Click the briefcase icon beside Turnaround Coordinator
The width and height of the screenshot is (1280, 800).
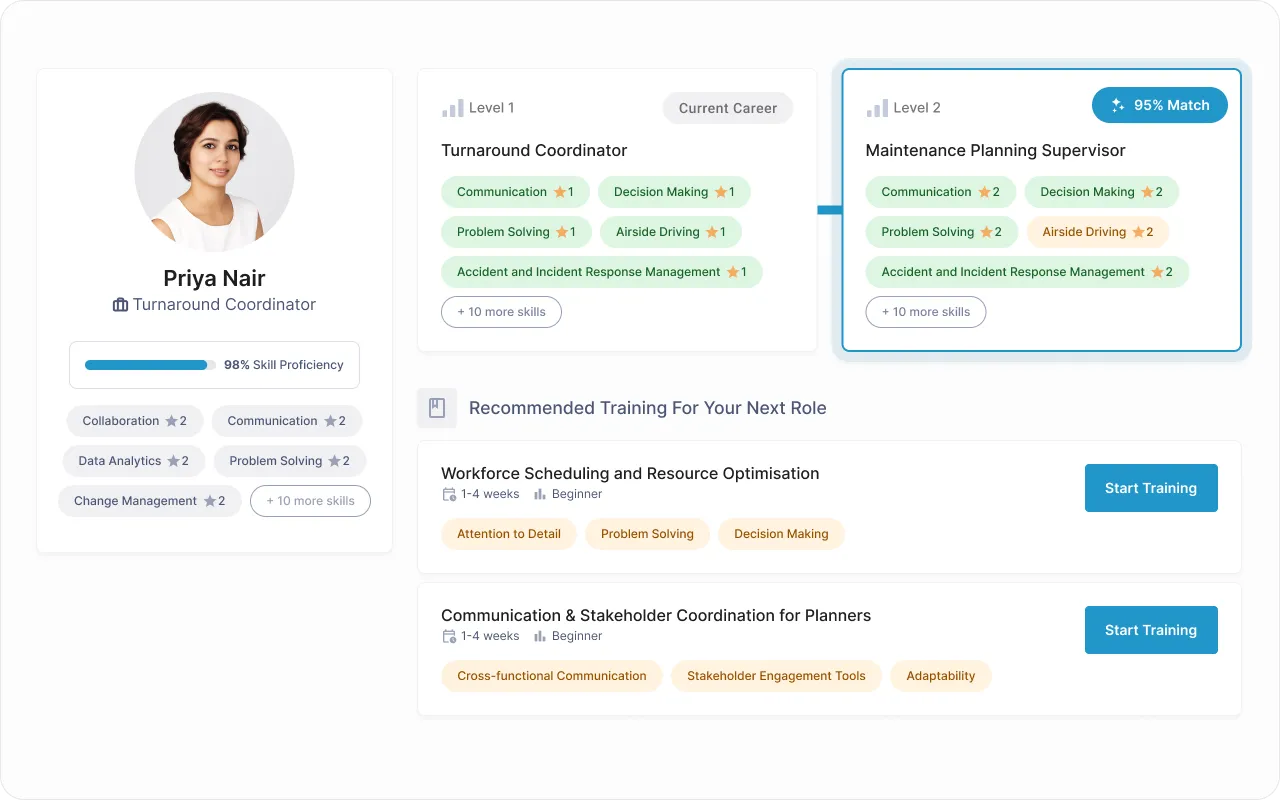pyautogui.click(x=120, y=305)
